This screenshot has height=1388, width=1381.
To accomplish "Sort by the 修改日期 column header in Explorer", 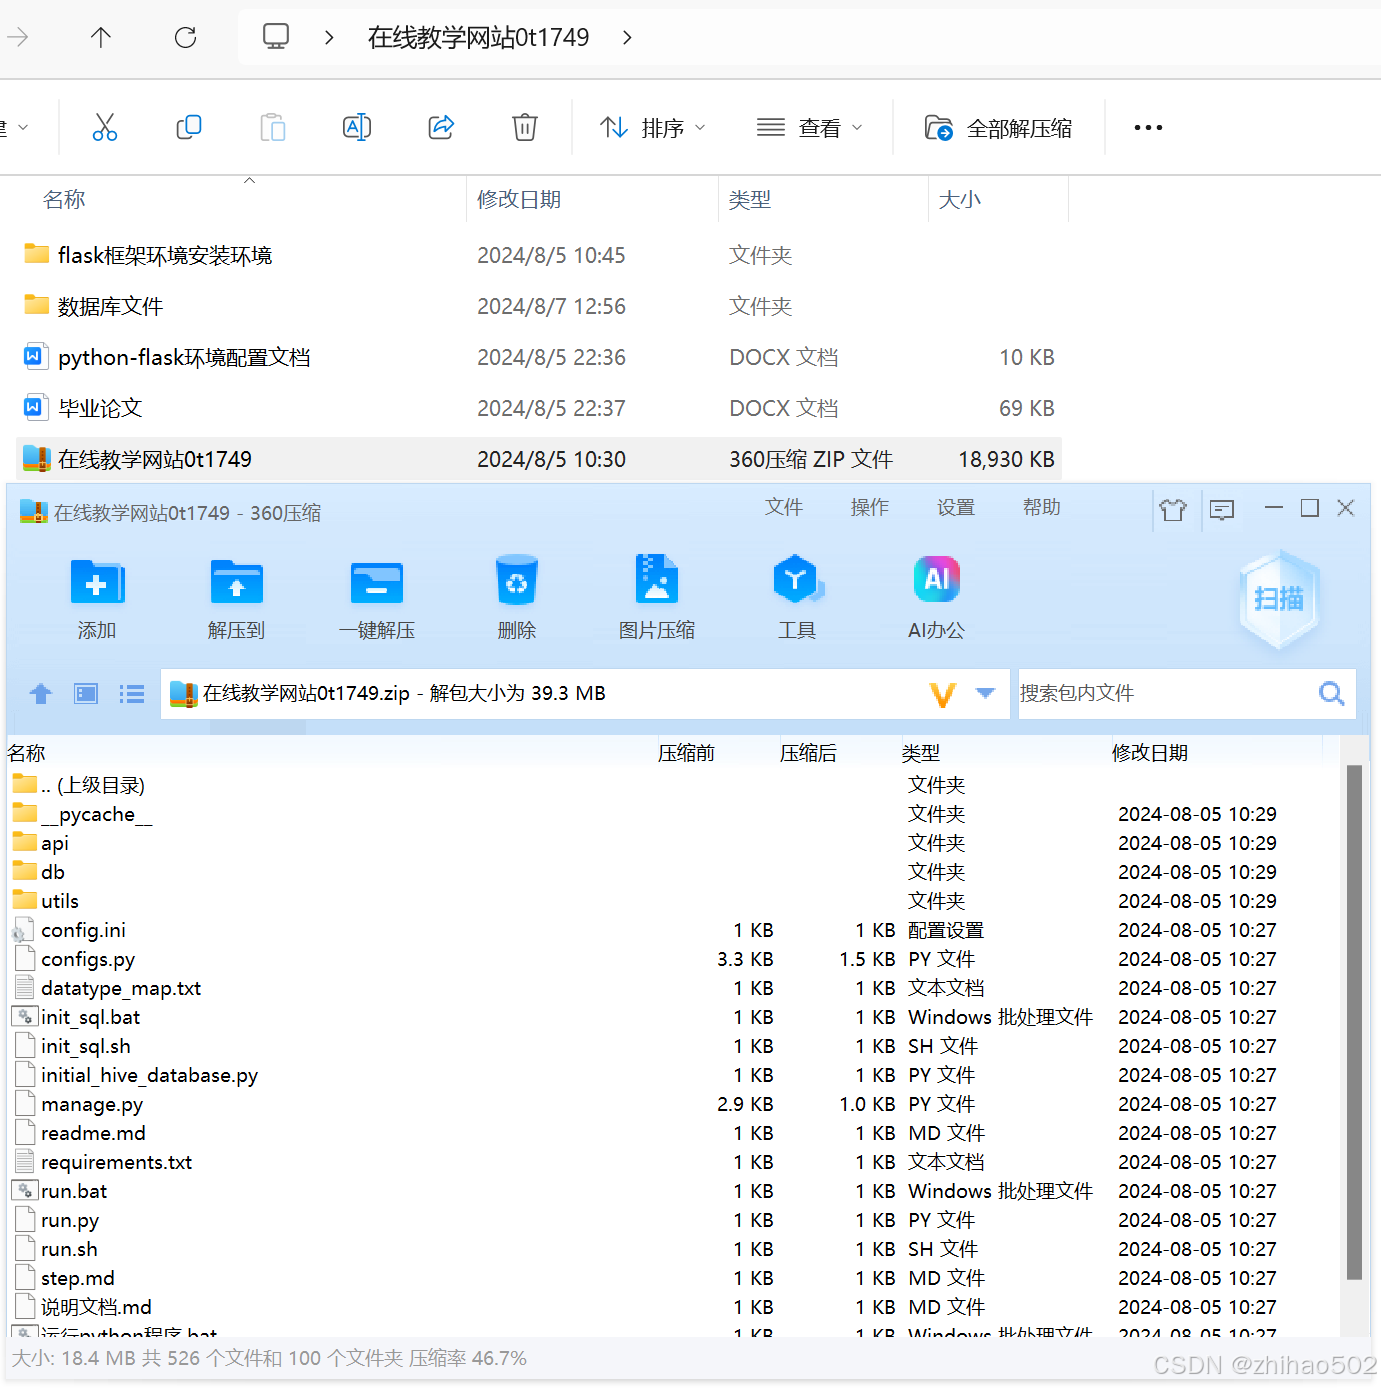I will click(519, 199).
